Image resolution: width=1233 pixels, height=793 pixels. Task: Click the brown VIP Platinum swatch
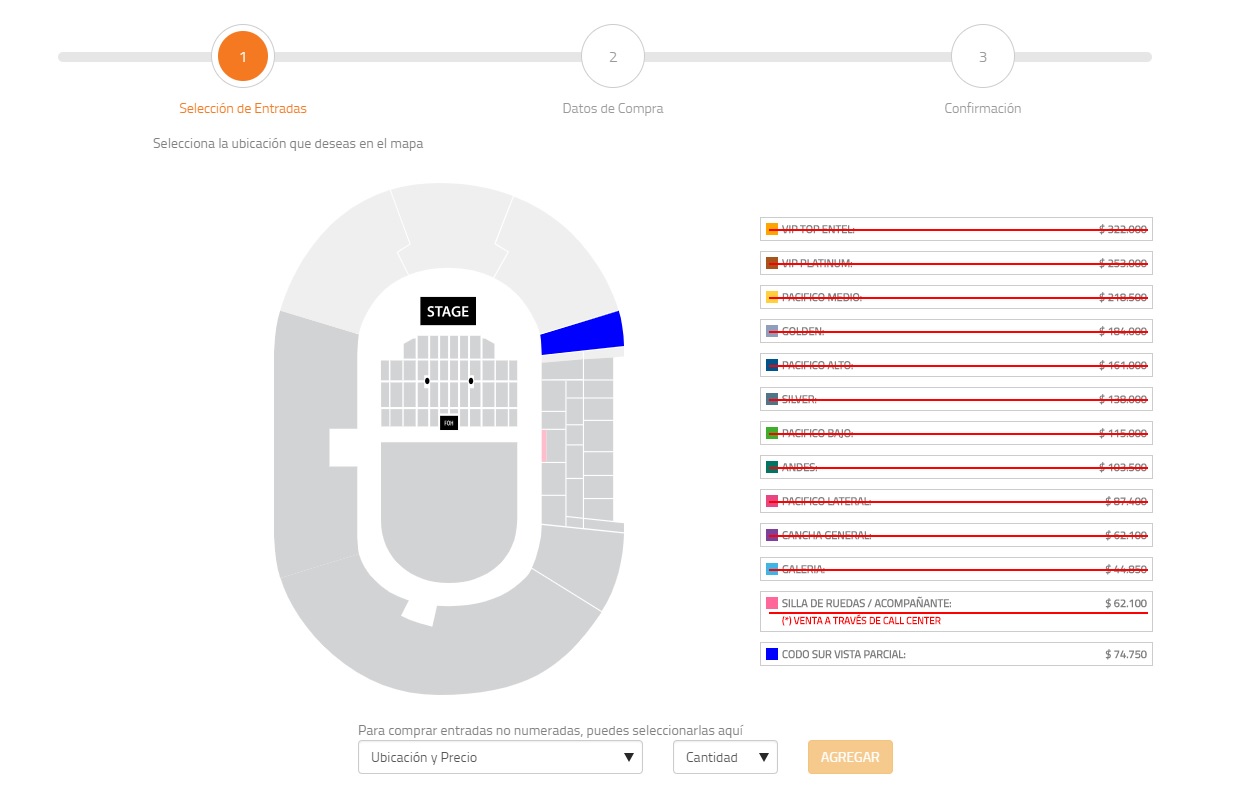click(772, 263)
